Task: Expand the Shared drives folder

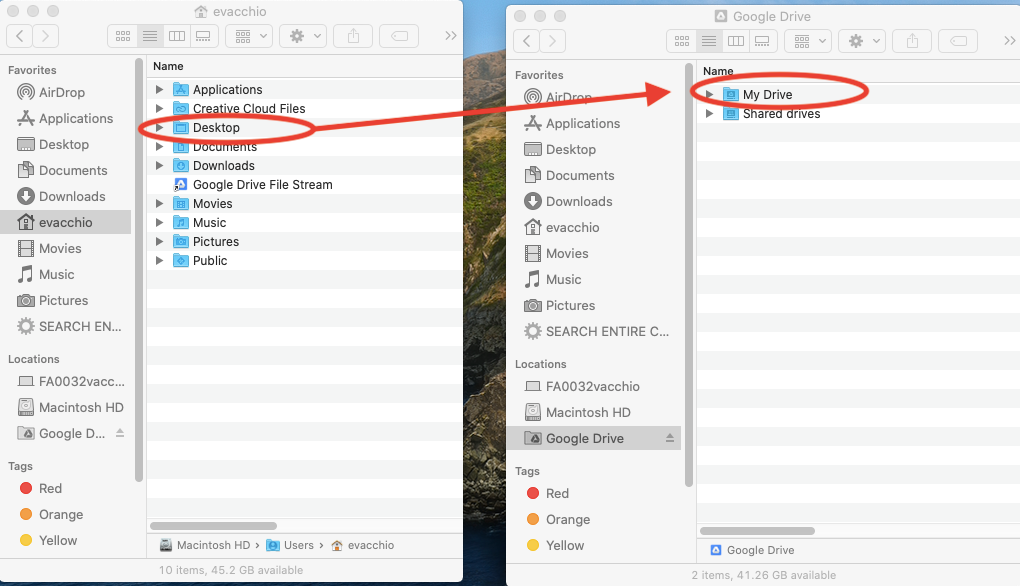Action: pyautogui.click(x=709, y=113)
